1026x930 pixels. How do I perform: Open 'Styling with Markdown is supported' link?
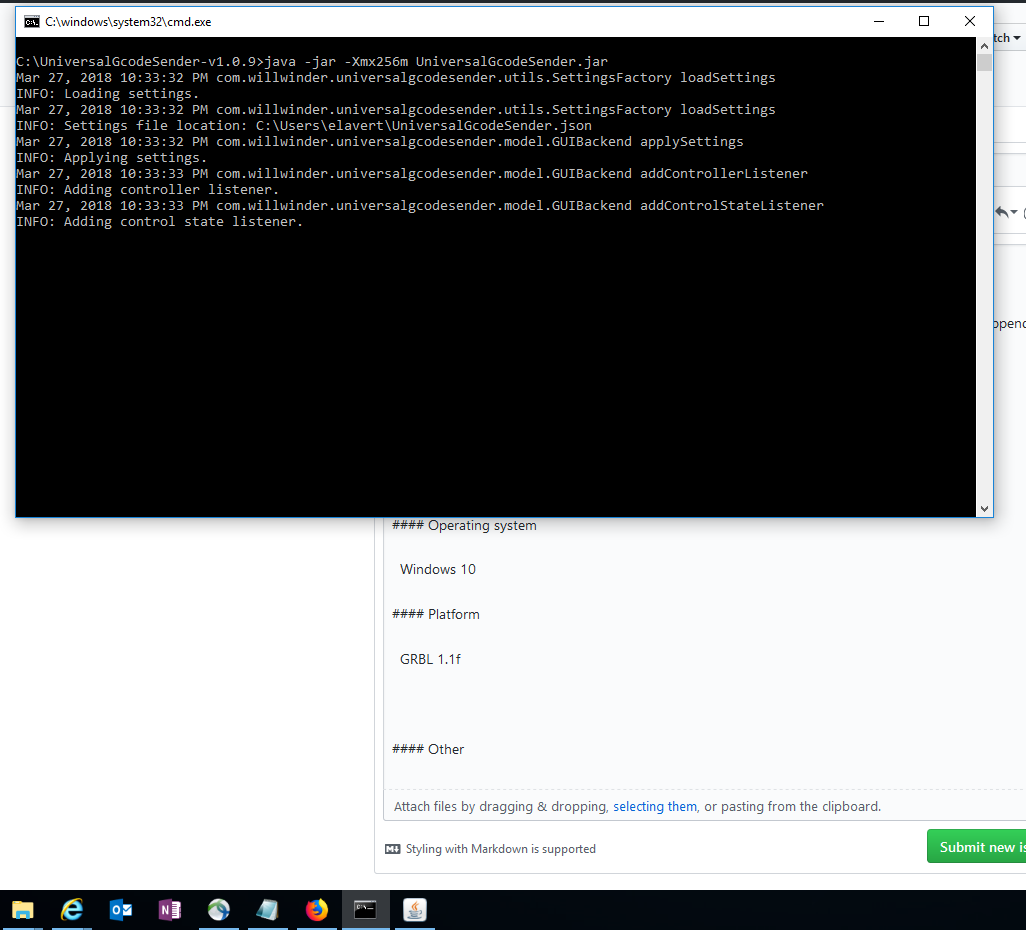tap(501, 849)
